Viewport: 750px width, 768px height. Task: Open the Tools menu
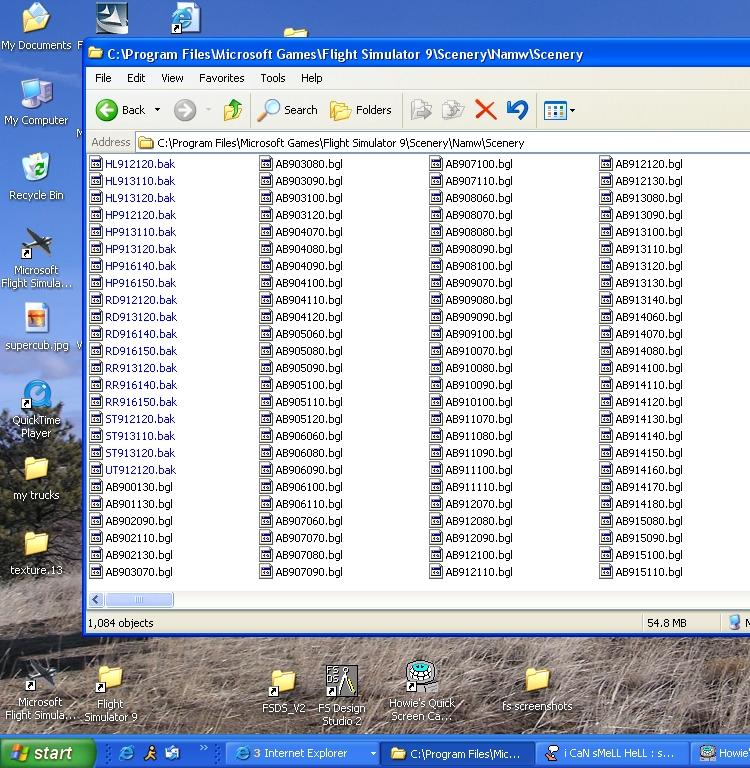[272, 78]
